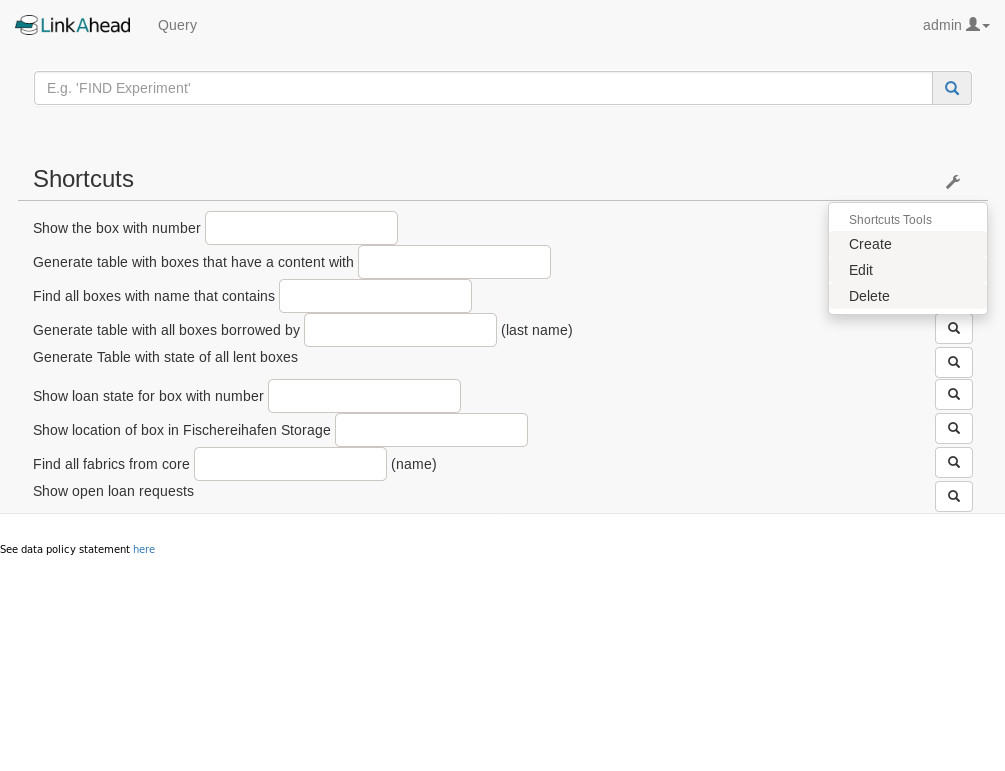Open the Query nav item
Image resolution: width=1005 pixels, height=771 pixels.
click(178, 25)
